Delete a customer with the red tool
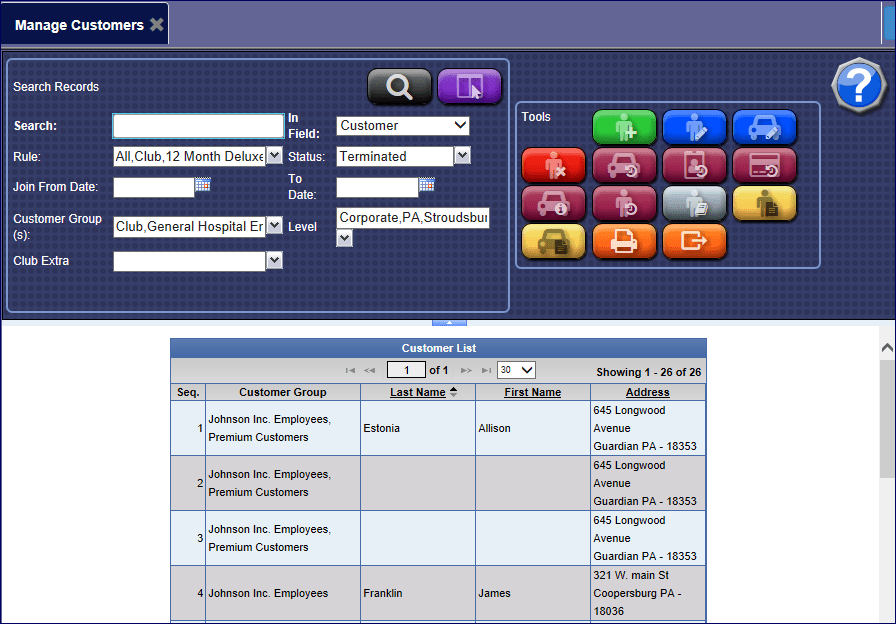Image resolution: width=896 pixels, height=624 pixels. point(553,166)
